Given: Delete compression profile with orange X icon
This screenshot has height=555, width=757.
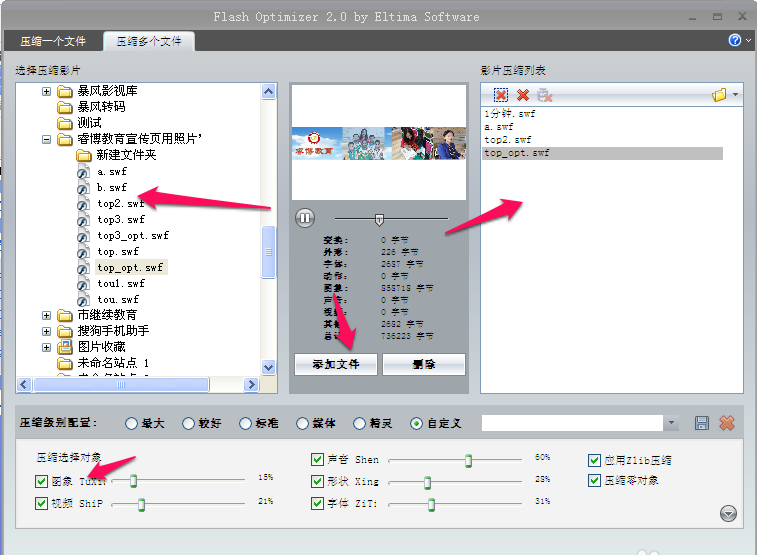Looking at the screenshot, I should click(x=727, y=423).
